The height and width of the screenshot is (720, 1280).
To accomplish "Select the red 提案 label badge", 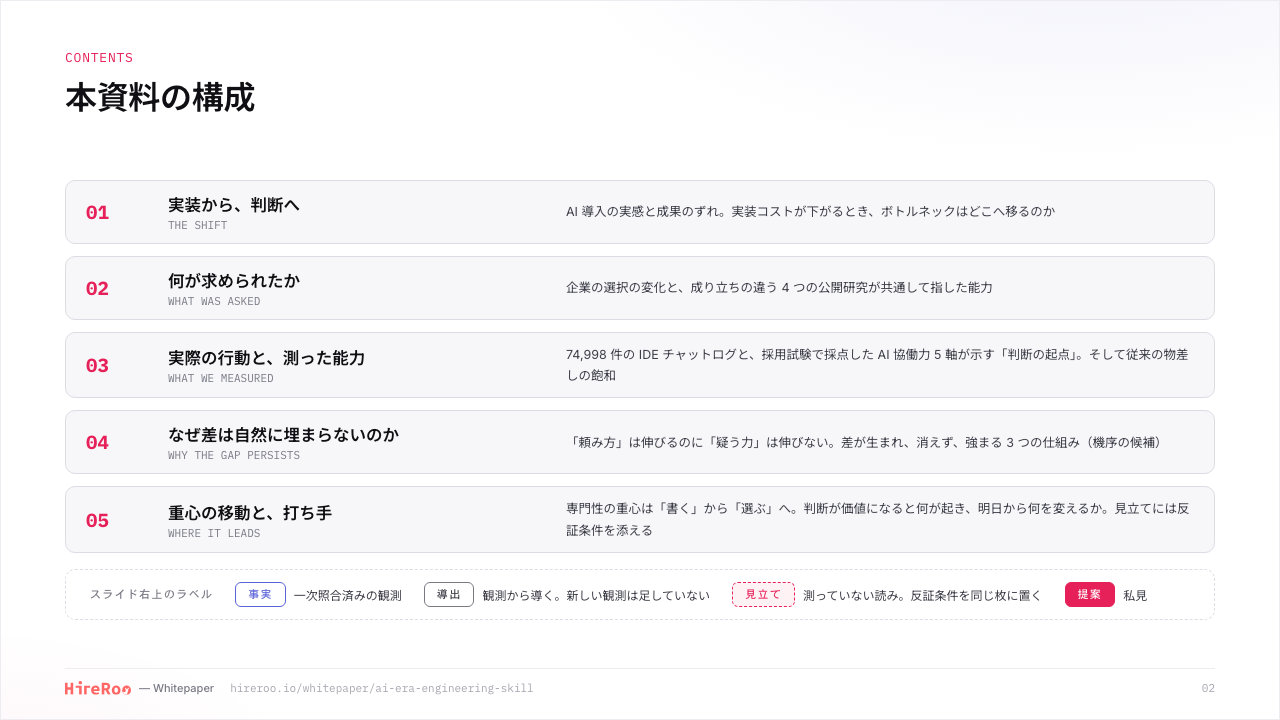I will pyautogui.click(x=1090, y=595).
